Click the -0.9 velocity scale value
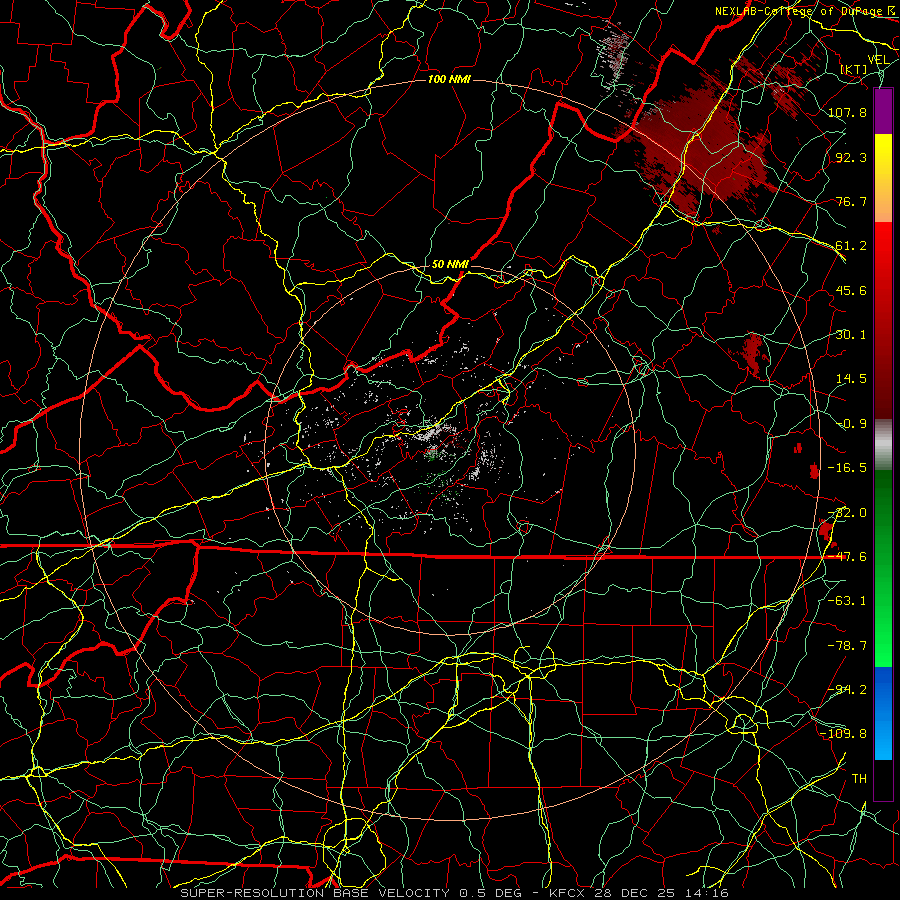Image resolution: width=900 pixels, height=900 pixels. [851, 424]
